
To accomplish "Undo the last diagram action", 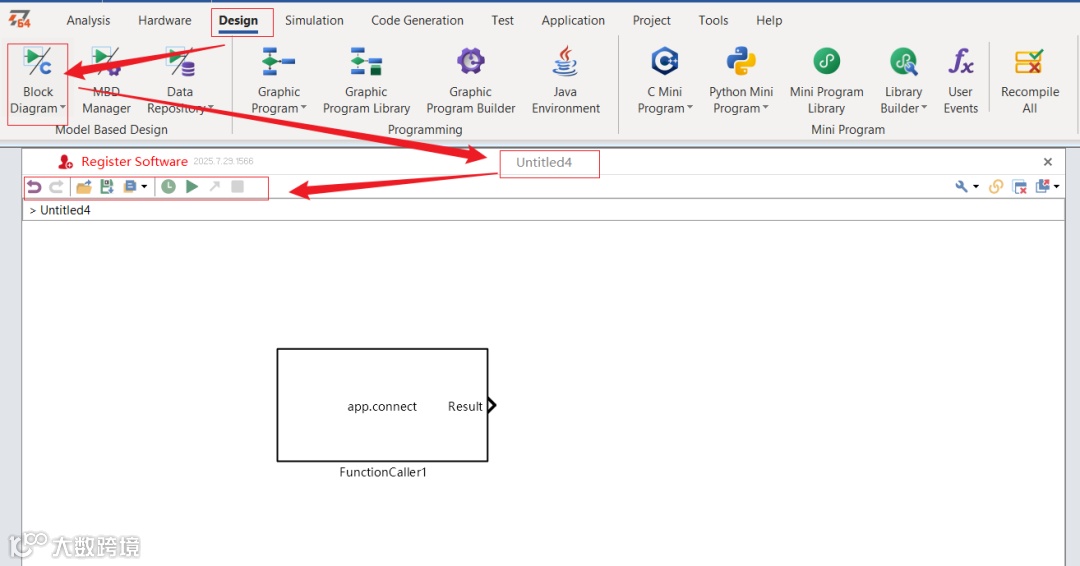I will click(34, 187).
